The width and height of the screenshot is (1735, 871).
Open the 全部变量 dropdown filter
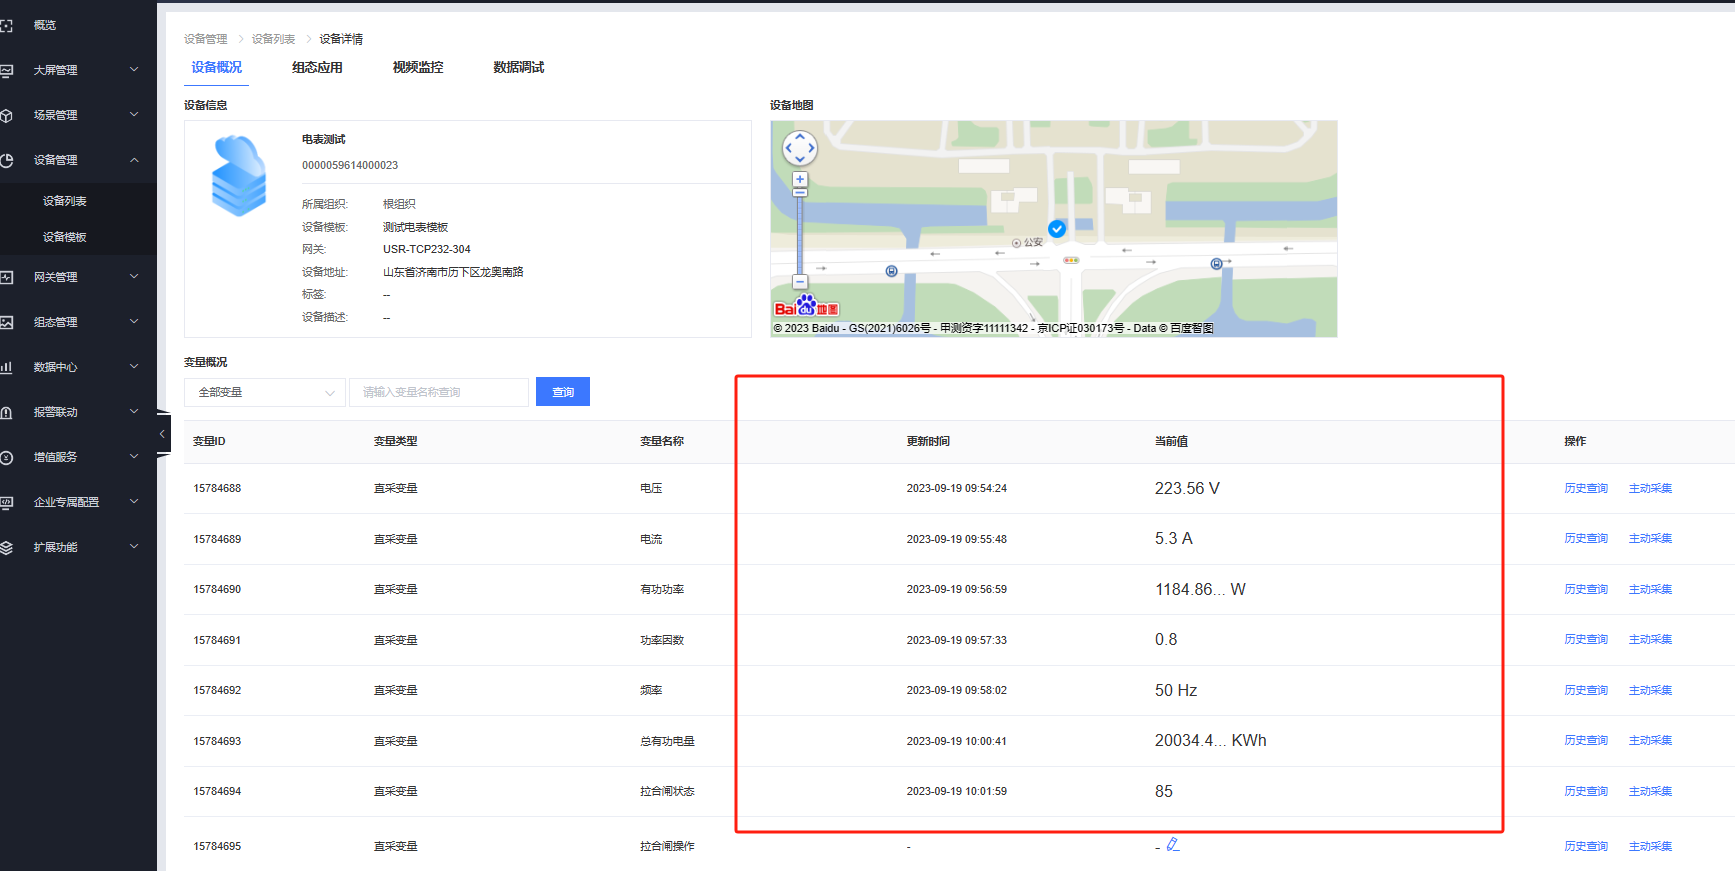265,392
